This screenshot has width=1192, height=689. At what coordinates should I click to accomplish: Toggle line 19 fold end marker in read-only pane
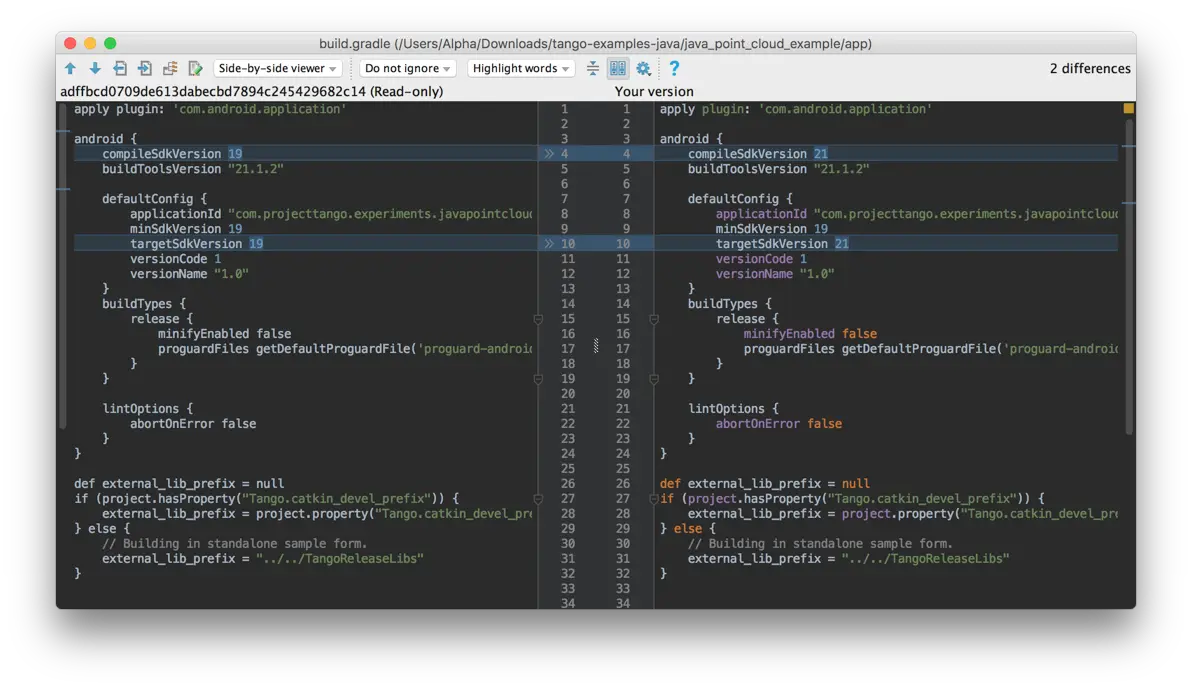pyautogui.click(x=538, y=379)
